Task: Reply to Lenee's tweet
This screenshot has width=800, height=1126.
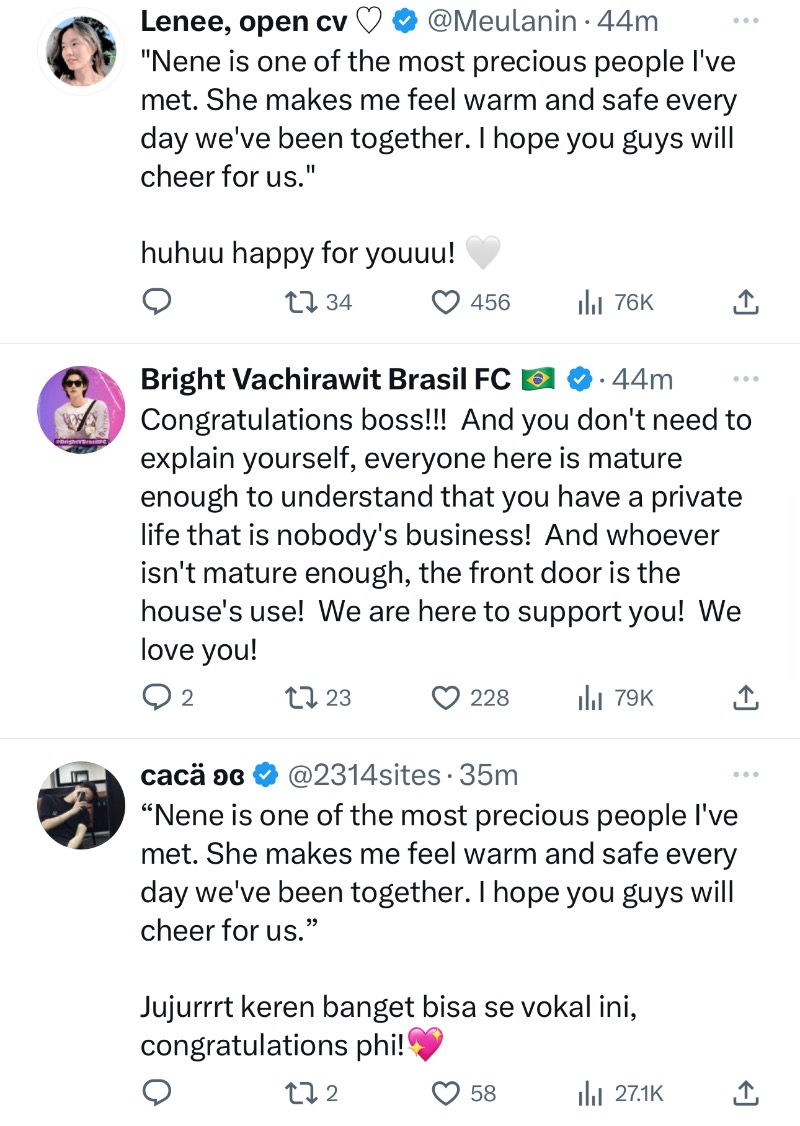Action: [156, 302]
